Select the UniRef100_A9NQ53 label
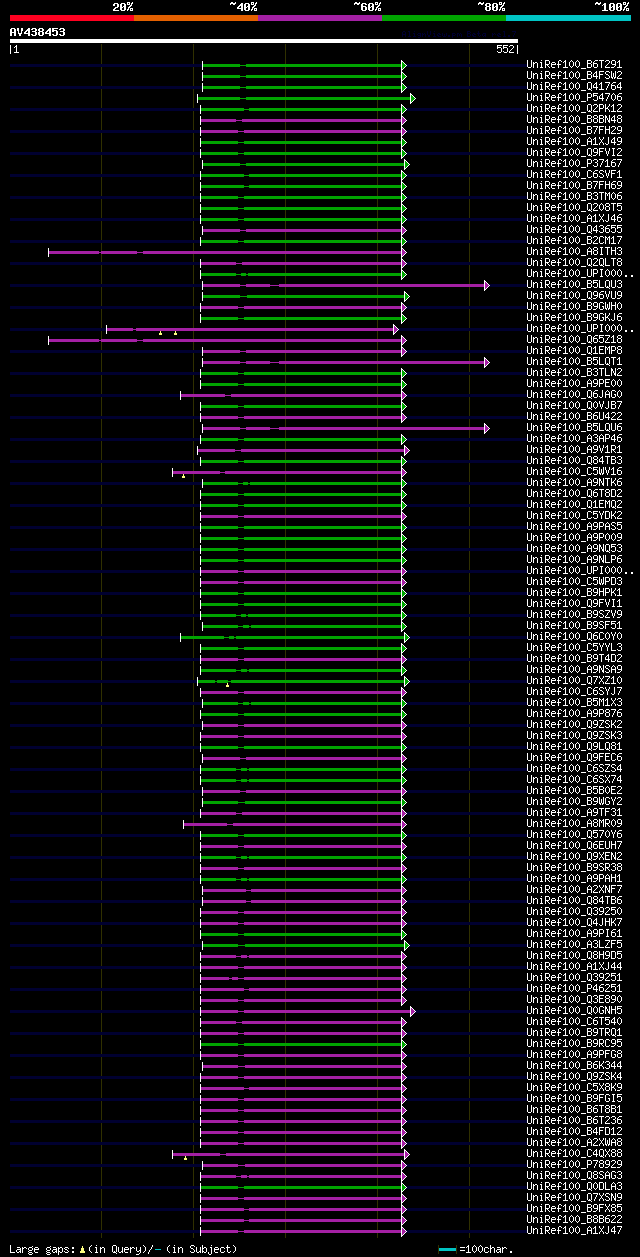This screenshot has height=1257, width=640. click(x=573, y=549)
